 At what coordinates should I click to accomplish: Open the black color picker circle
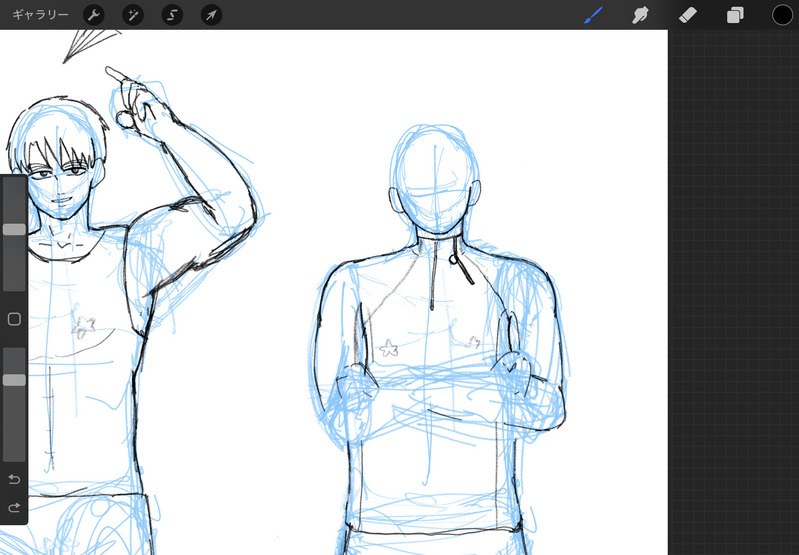tap(782, 15)
